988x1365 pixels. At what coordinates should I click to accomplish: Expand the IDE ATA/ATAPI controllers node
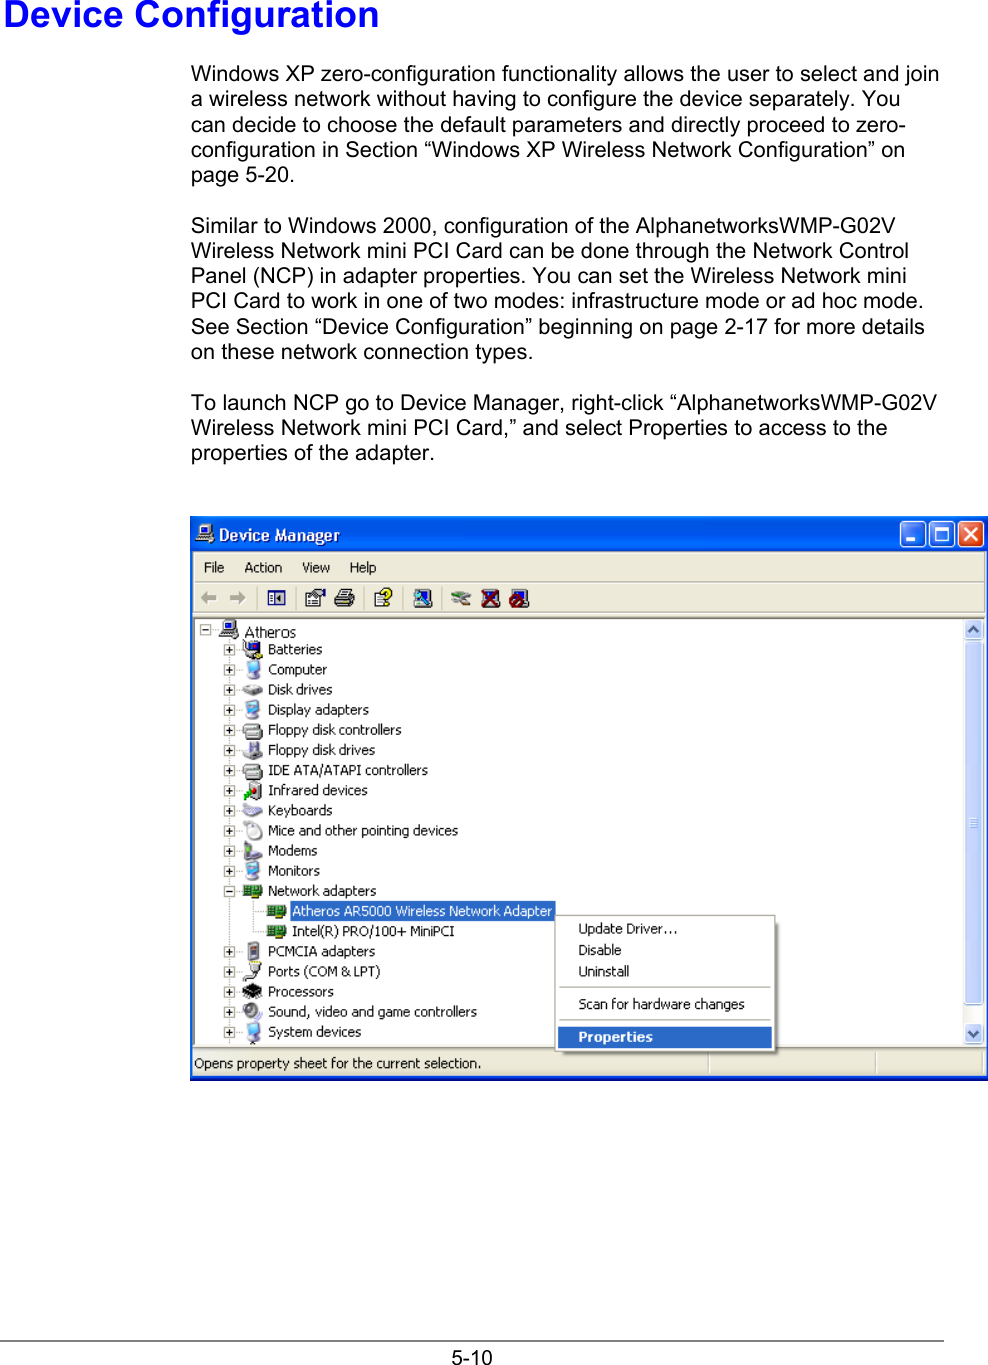[x=229, y=771]
